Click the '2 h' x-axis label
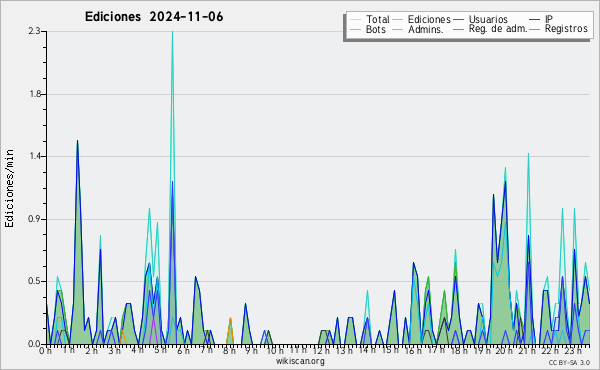Image resolution: width=600 pixels, height=370 pixels. (x=92, y=351)
